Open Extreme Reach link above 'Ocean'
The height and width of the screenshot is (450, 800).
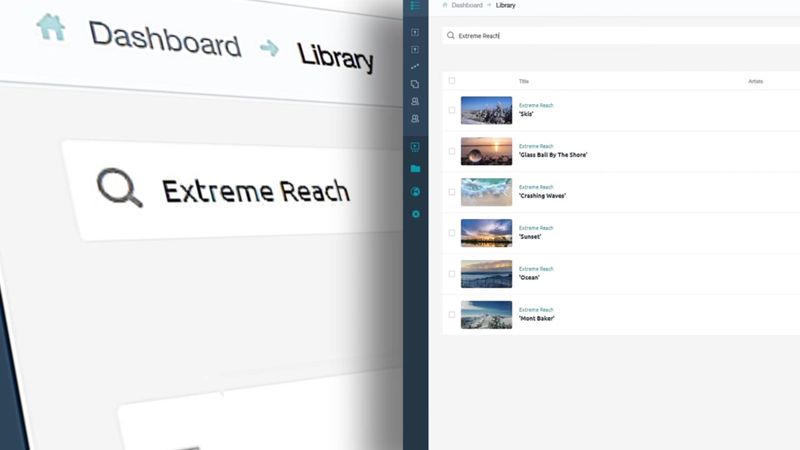536,269
